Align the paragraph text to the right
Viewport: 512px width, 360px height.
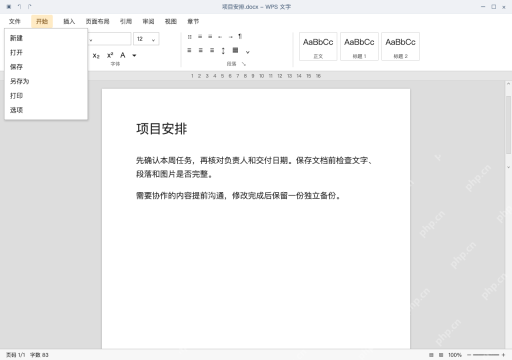(212, 50)
